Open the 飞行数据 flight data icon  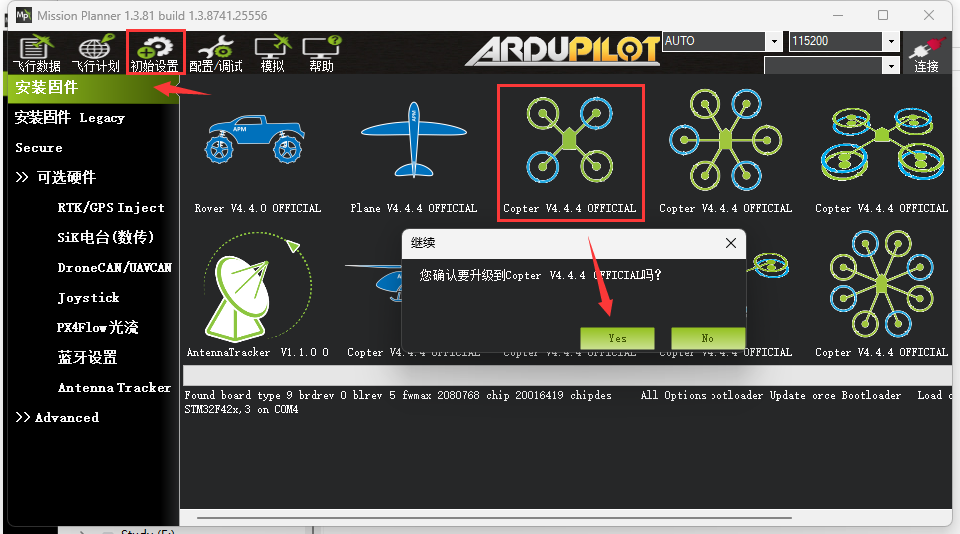[x=36, y=53]
